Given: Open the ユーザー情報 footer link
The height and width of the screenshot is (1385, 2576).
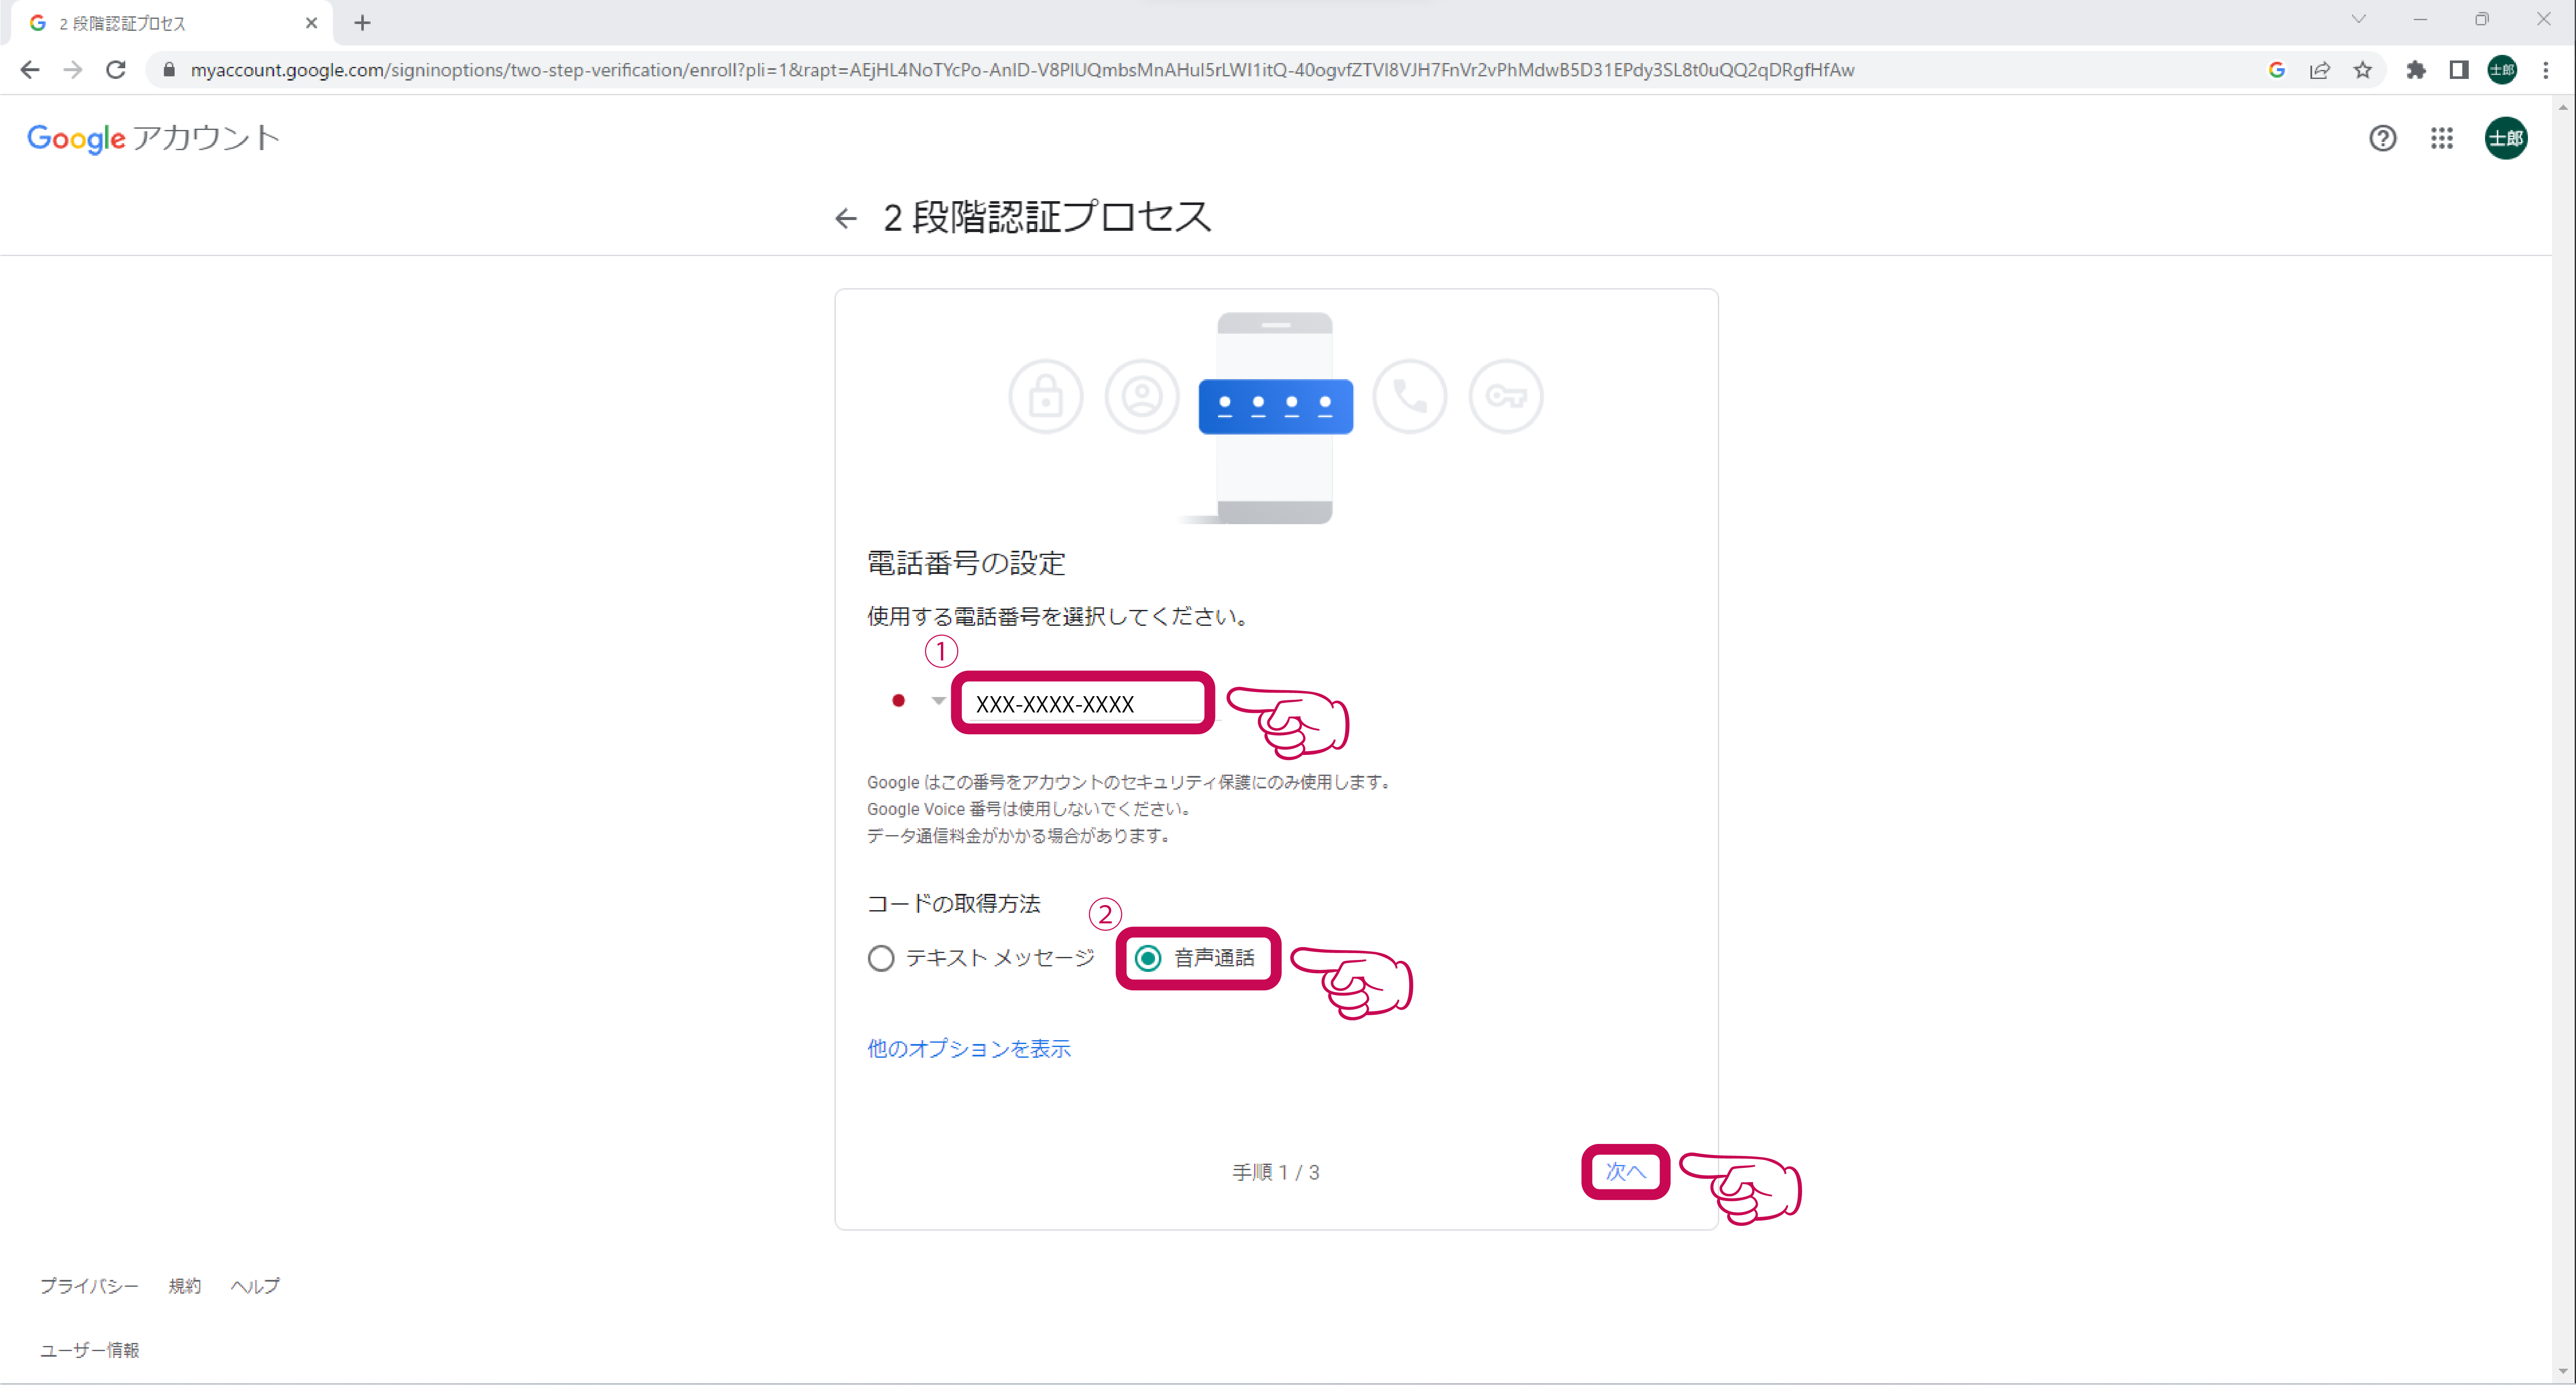Looking at the screenshot, I should 90,1350.
